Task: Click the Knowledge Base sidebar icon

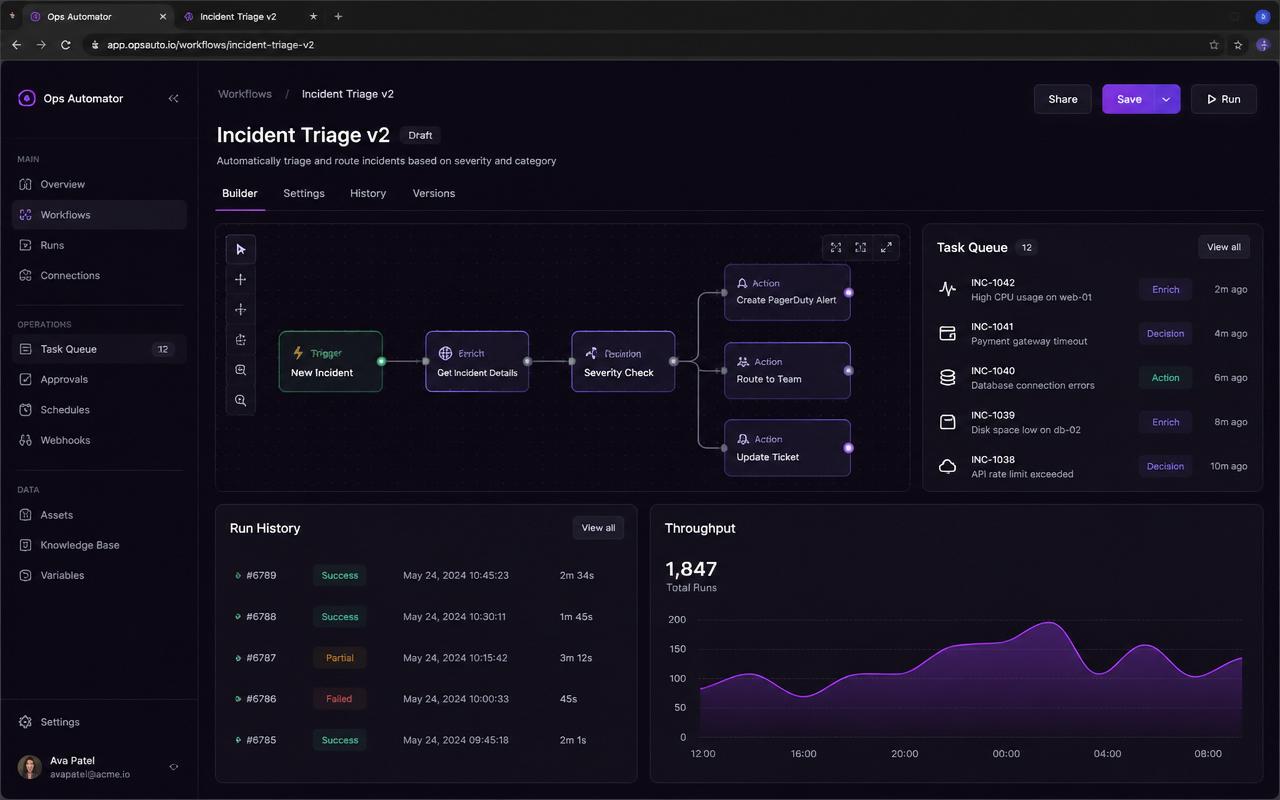Action: click(26, 545)
